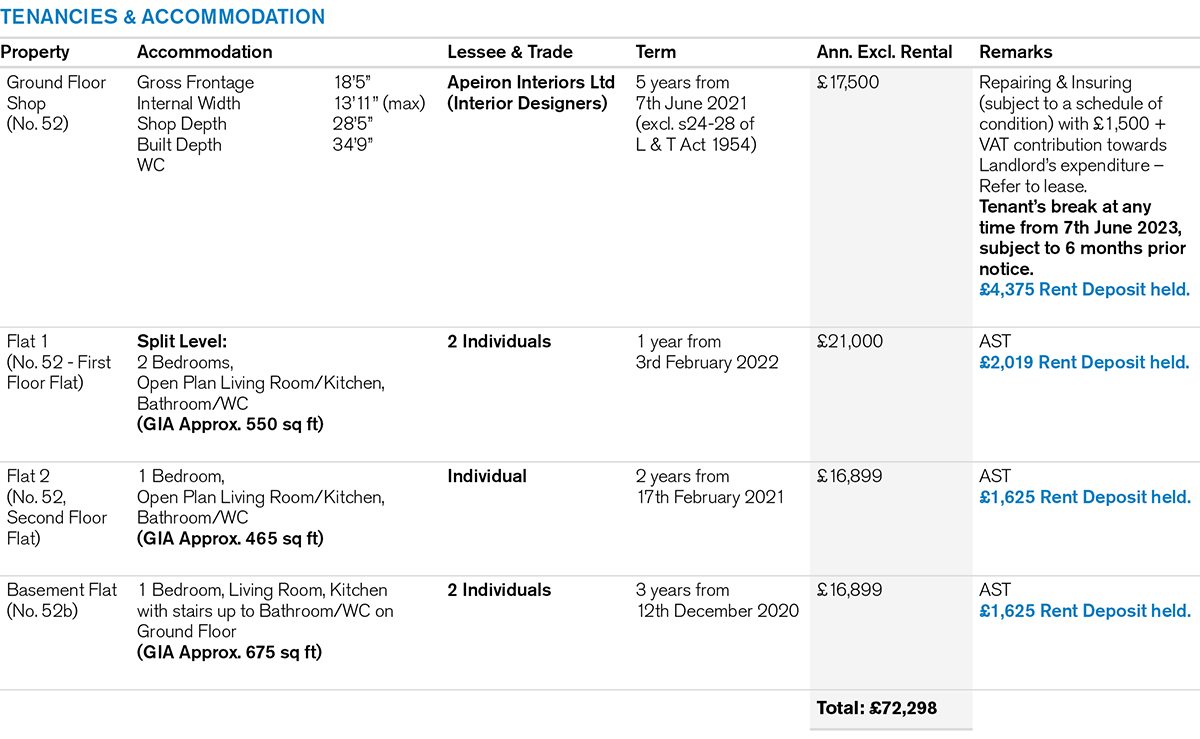The height and width of the screenshot is (739, 1200).
Task: Select the Basement Flat property cell
Action: pyautogui.click(x=62, y=600)
